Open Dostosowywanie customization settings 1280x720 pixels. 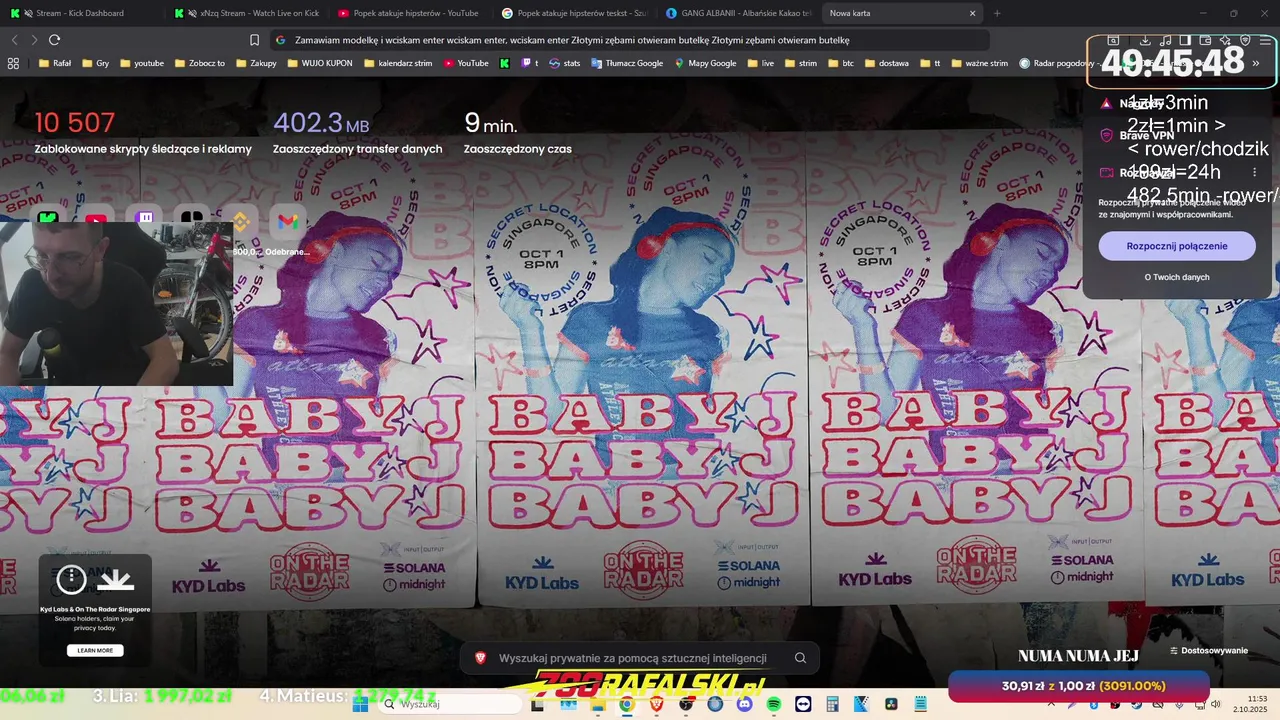(x=1209, y=651)
